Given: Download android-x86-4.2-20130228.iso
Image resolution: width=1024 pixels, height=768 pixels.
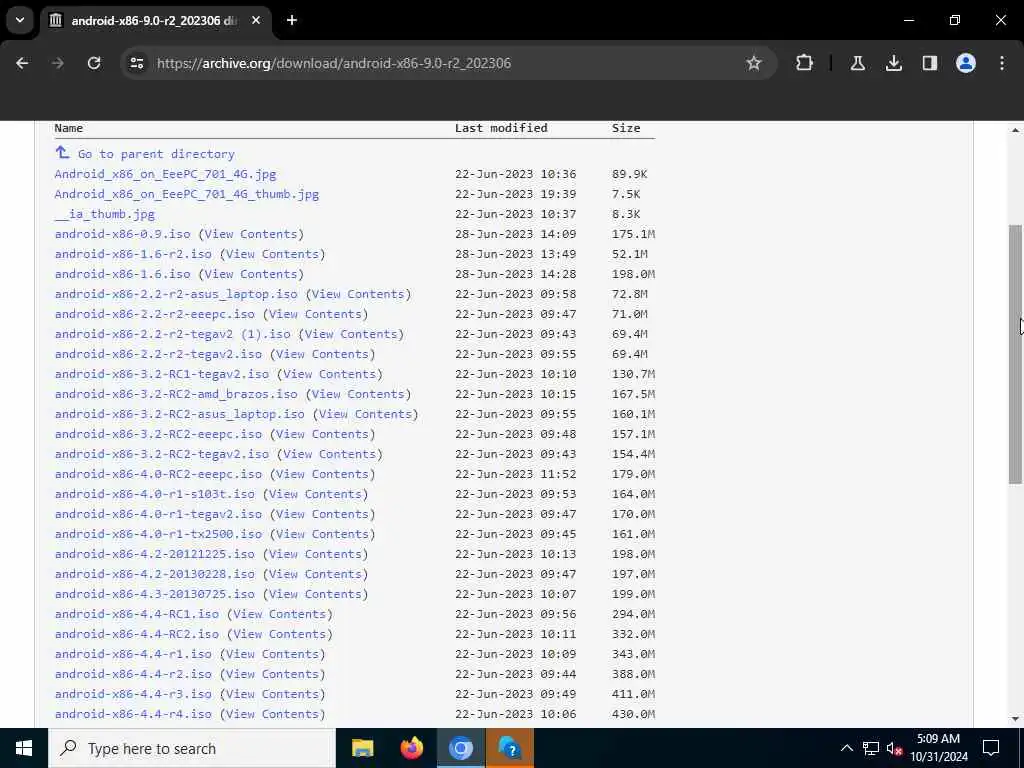Looking at the screenshot, I should [x=155, y=574].
